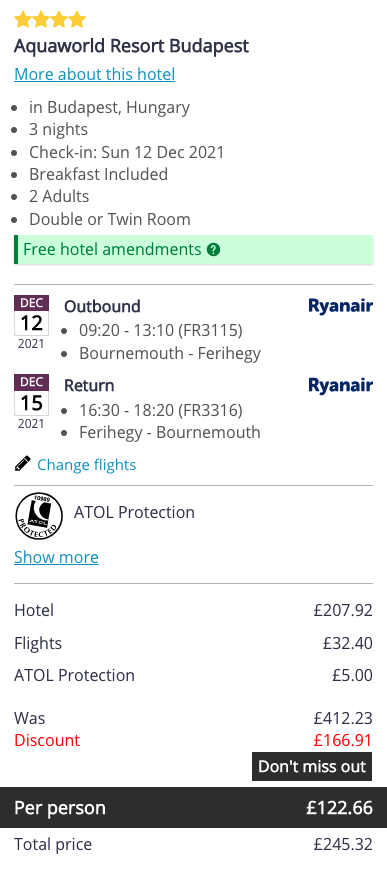This screenshot has width=387, height=872.
Task: Click the DEC 12 outbound calendar icon
Action: point(31,323)
